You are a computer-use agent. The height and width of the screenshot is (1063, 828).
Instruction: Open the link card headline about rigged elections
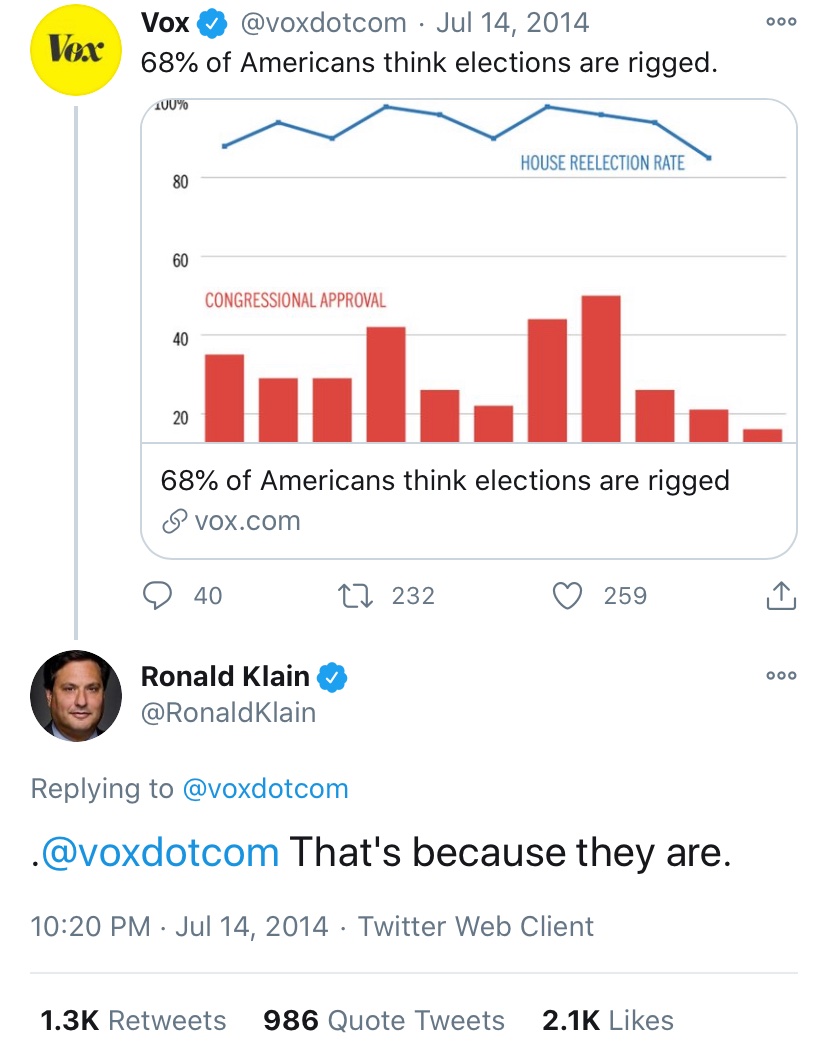[445, 481]
